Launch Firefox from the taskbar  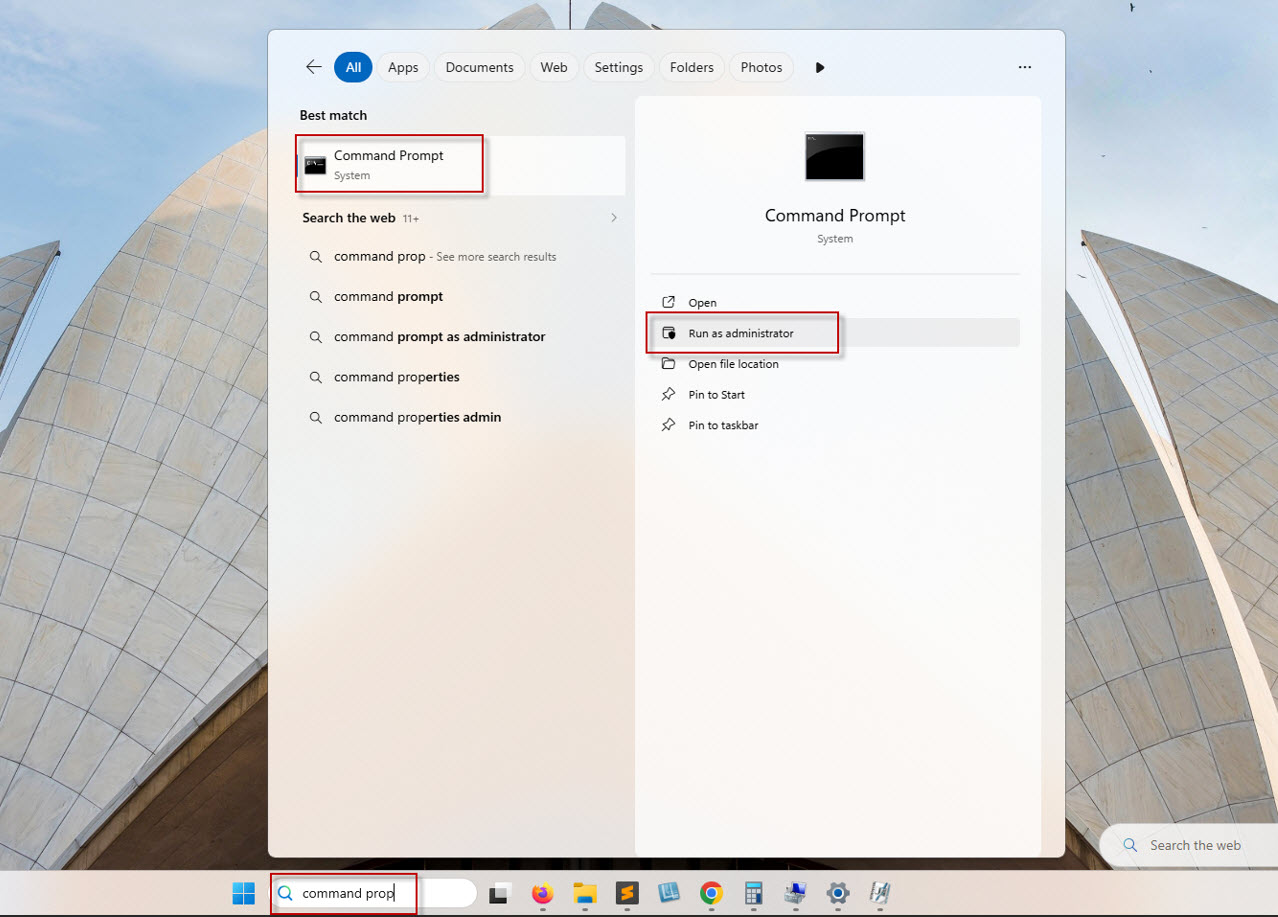coord(542,893)
